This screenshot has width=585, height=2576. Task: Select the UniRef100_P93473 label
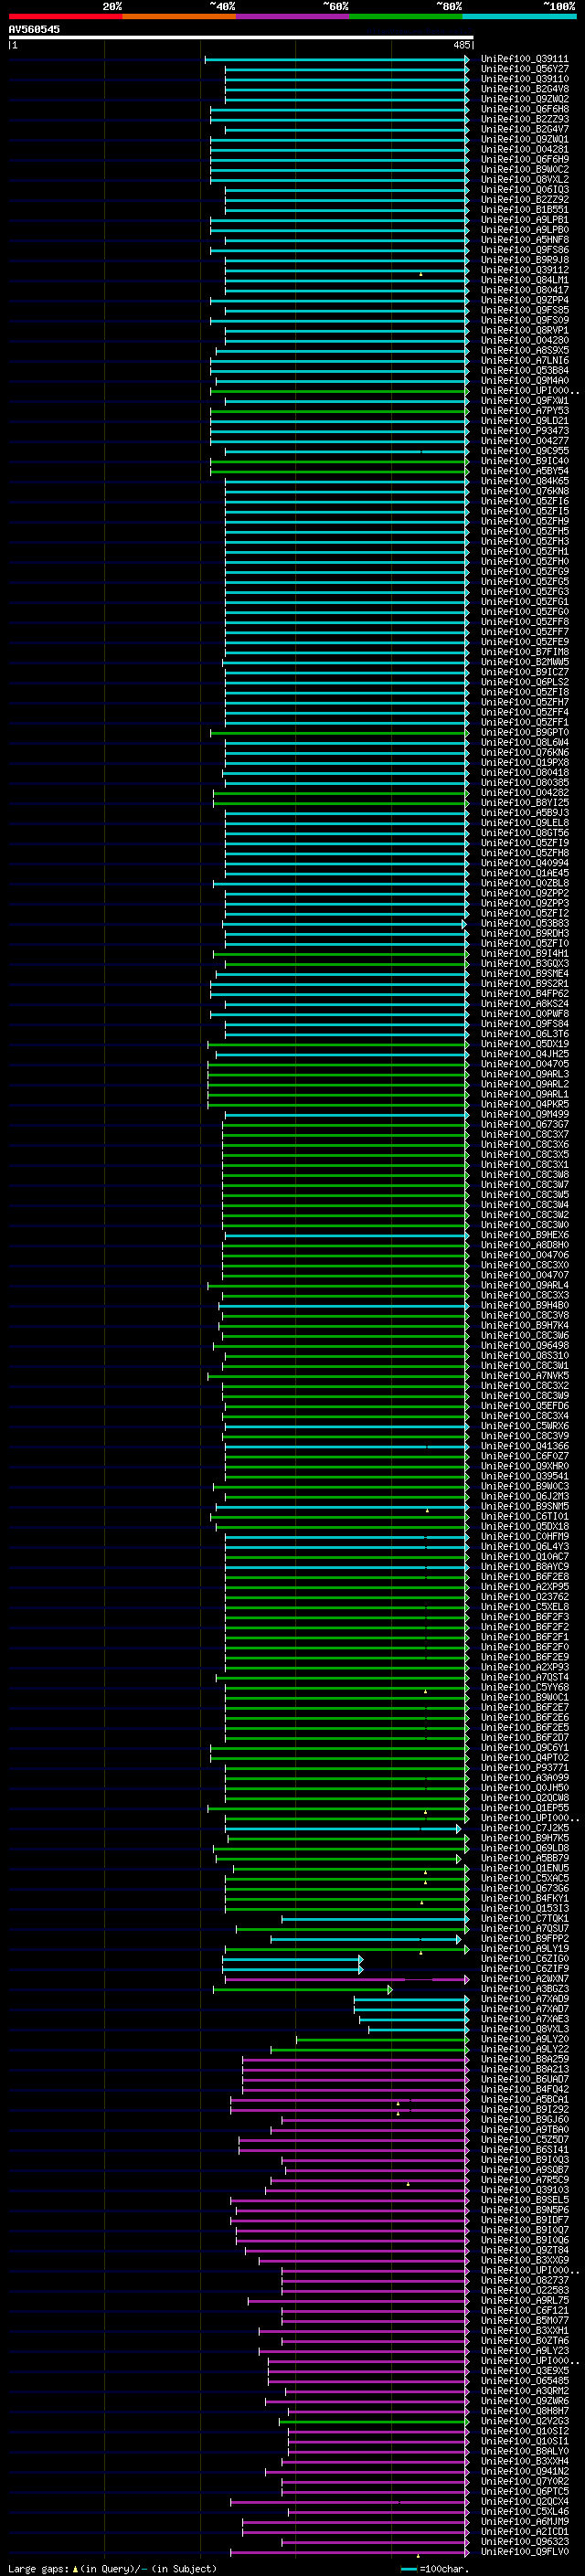[x=525, y=431]
